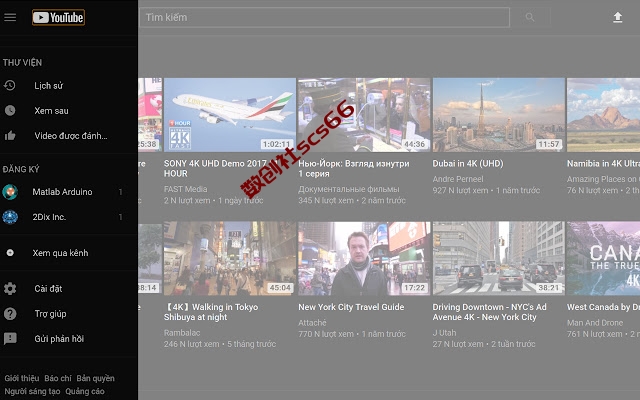Open the Man And Drone channel link

coord(595,322)
